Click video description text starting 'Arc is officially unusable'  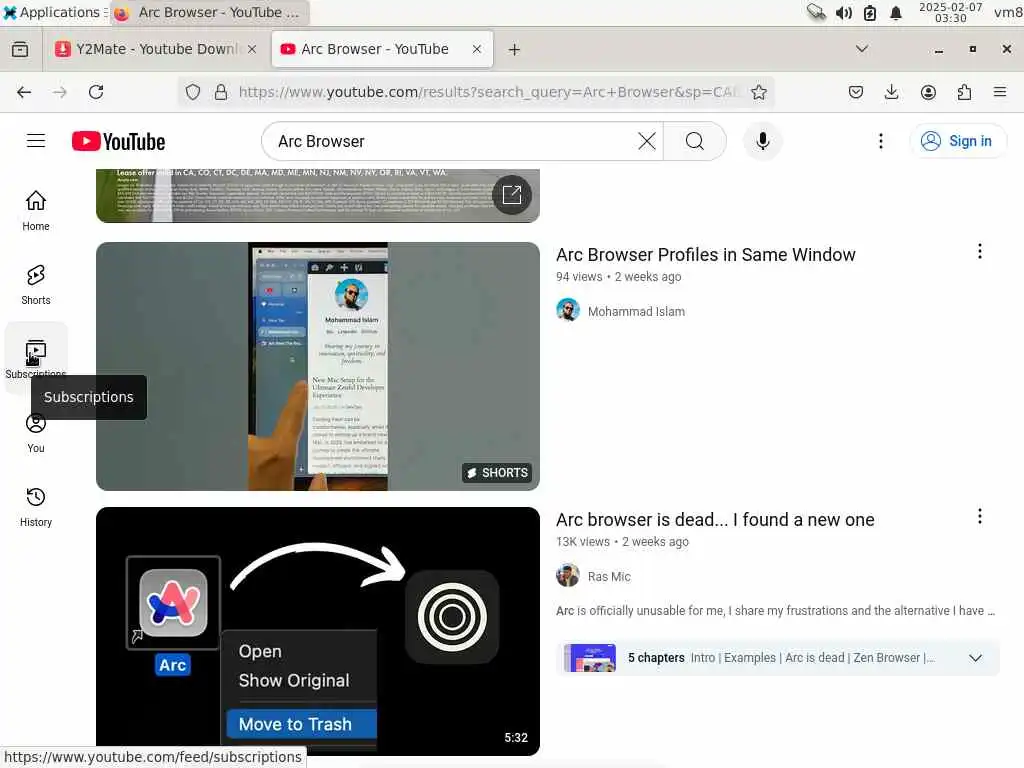(775, 611)
